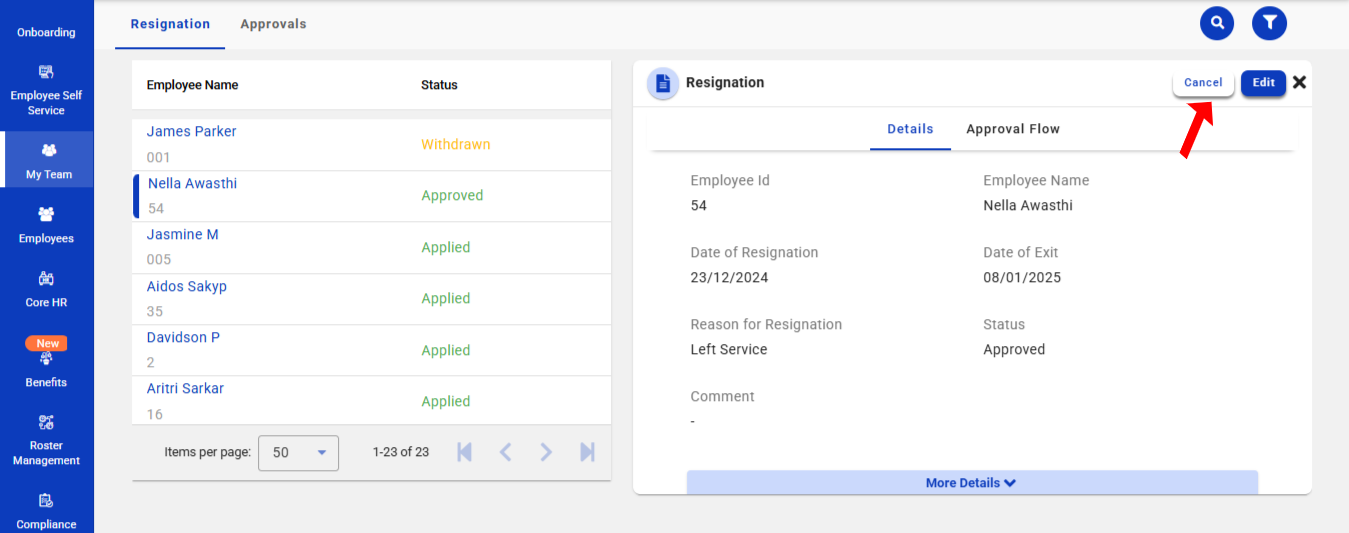
Task: Close the Resignation details panel
Action: 1299,83
